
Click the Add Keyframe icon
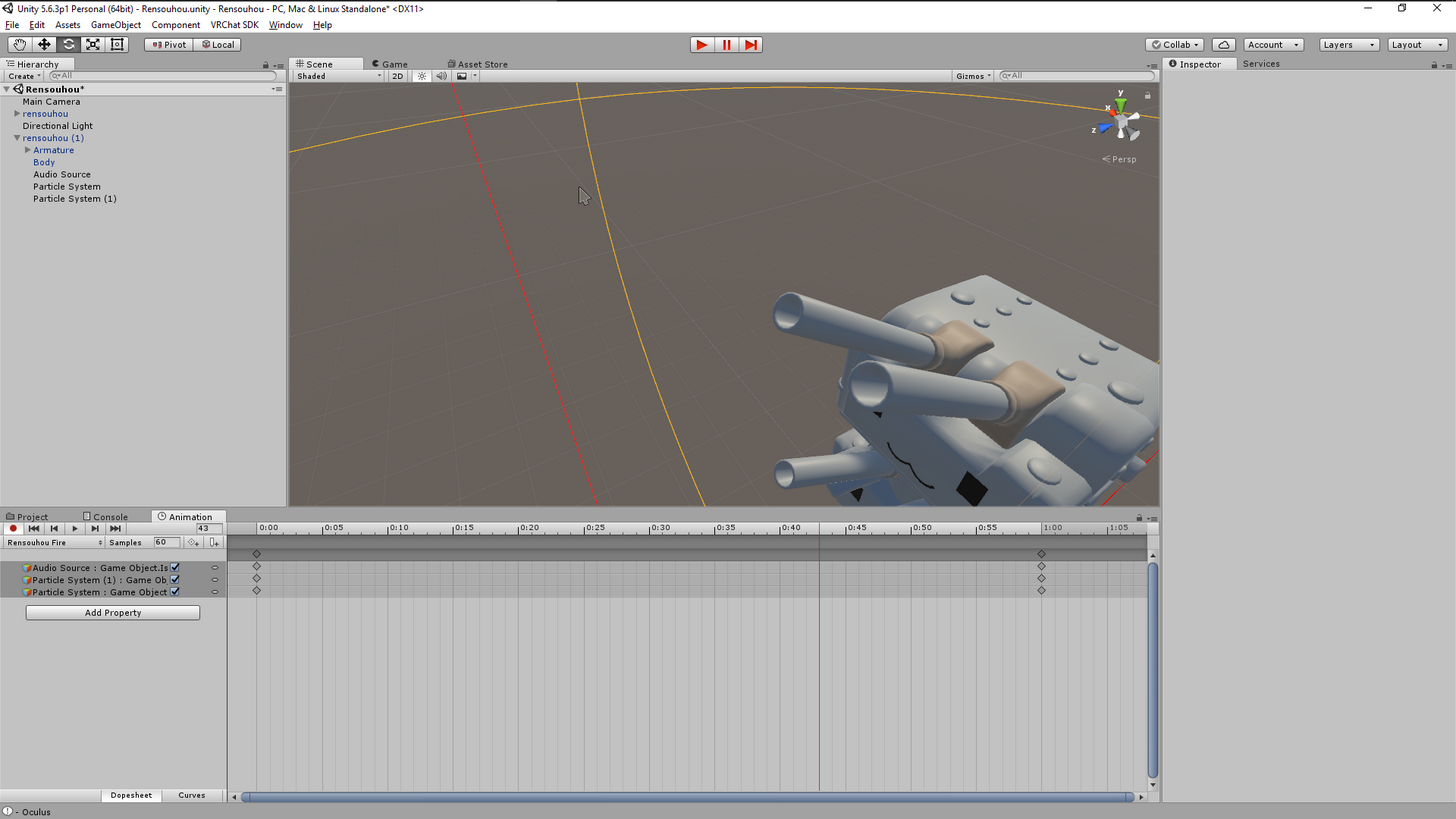(193, 542)
